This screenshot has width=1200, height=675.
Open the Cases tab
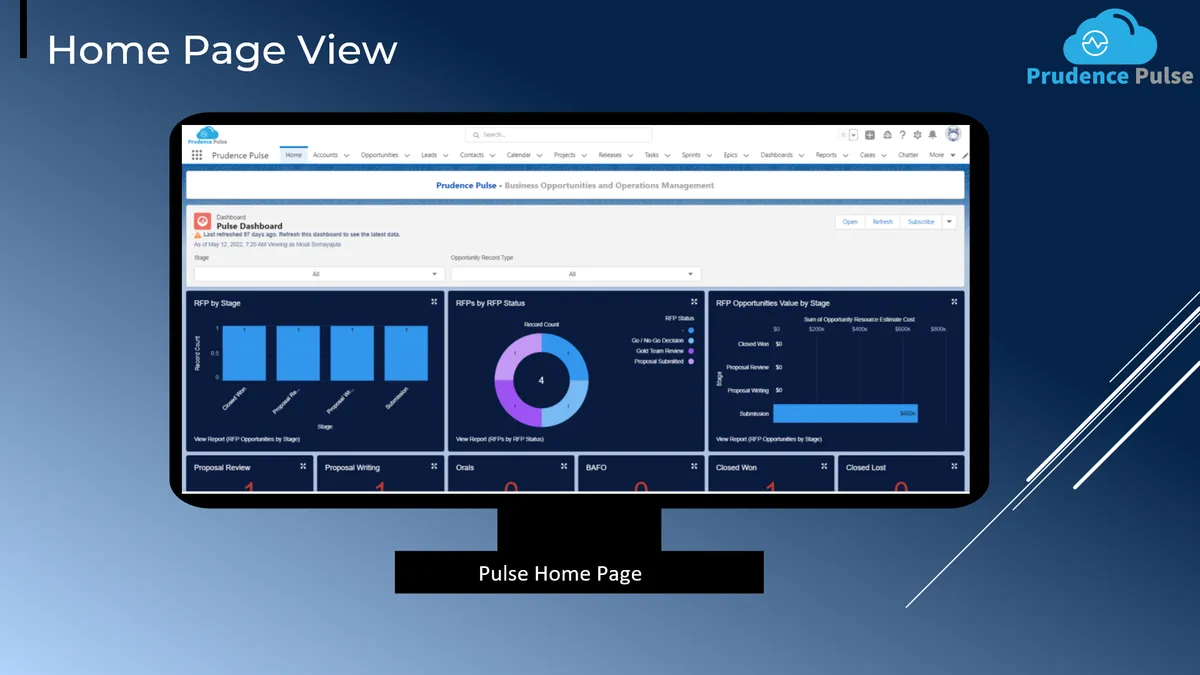(x=867, y=155)
